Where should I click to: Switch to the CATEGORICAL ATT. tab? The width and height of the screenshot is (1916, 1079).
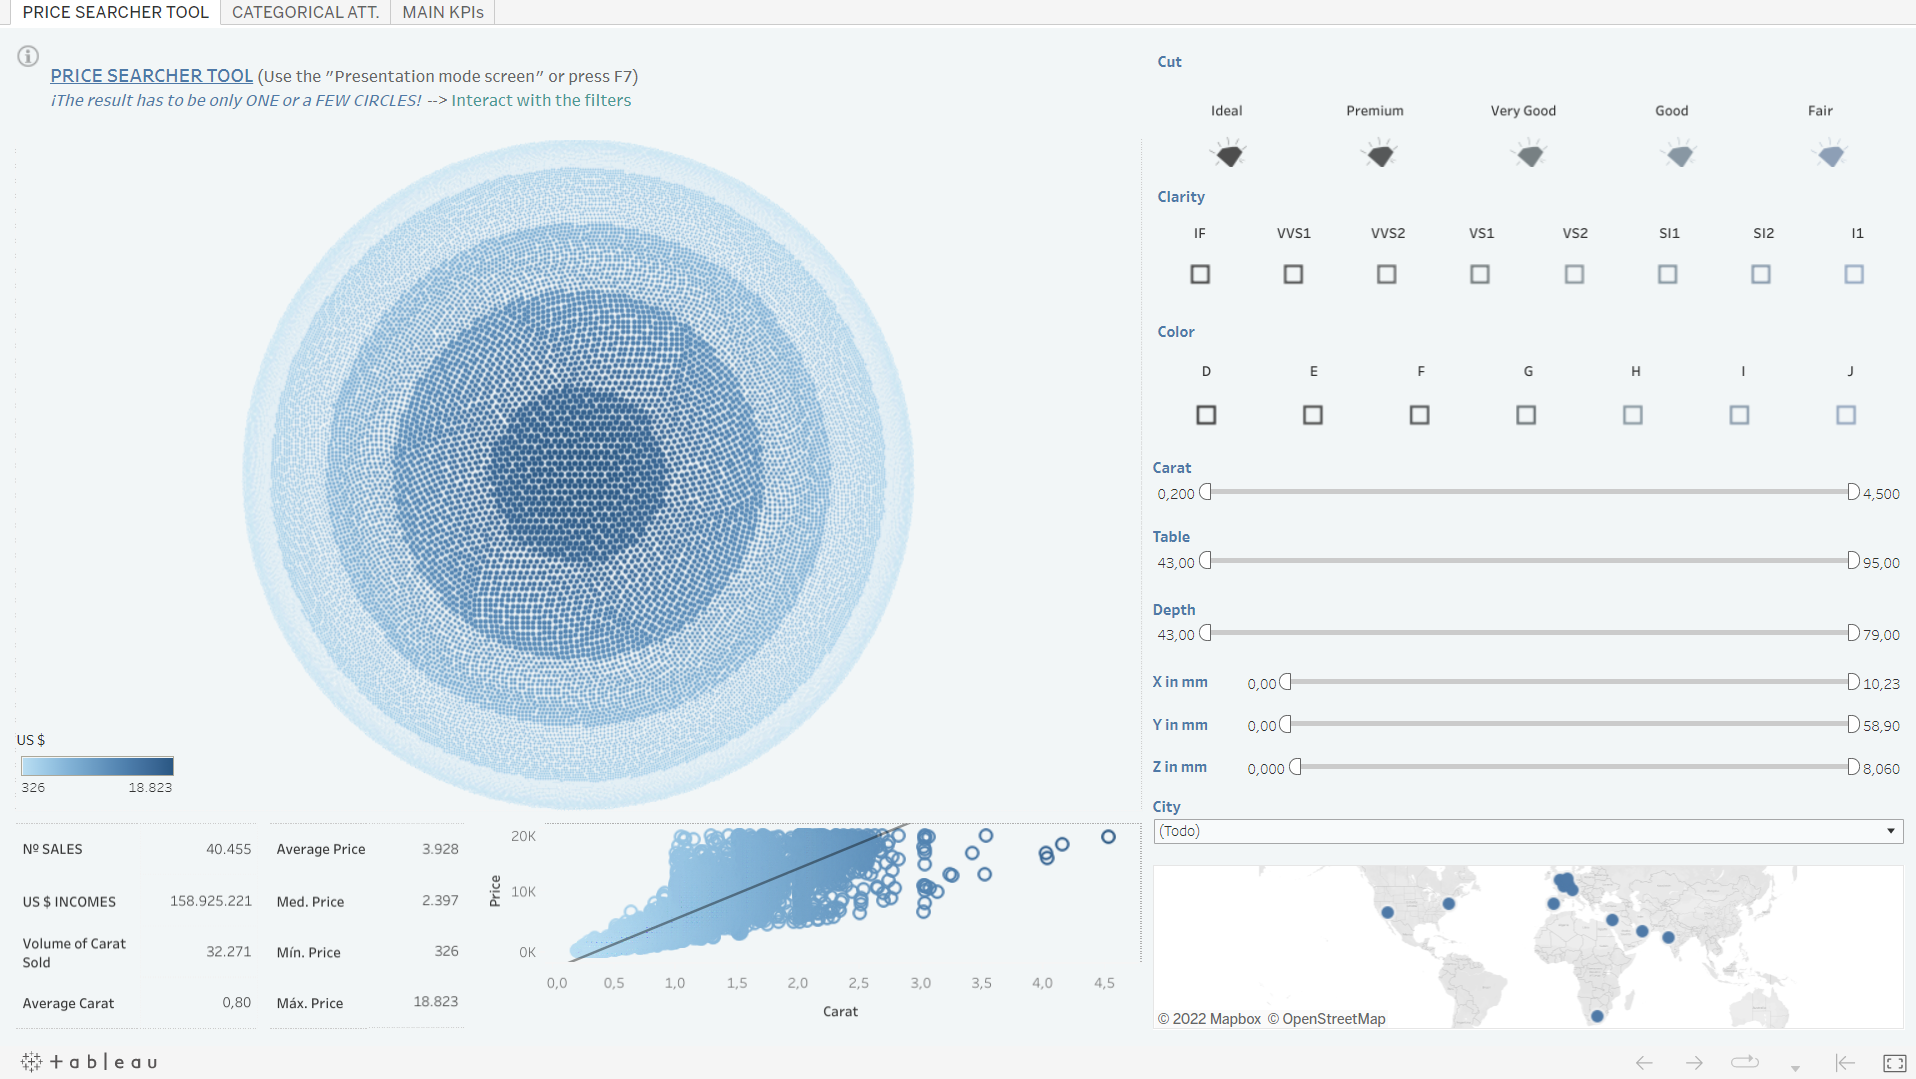305,12
